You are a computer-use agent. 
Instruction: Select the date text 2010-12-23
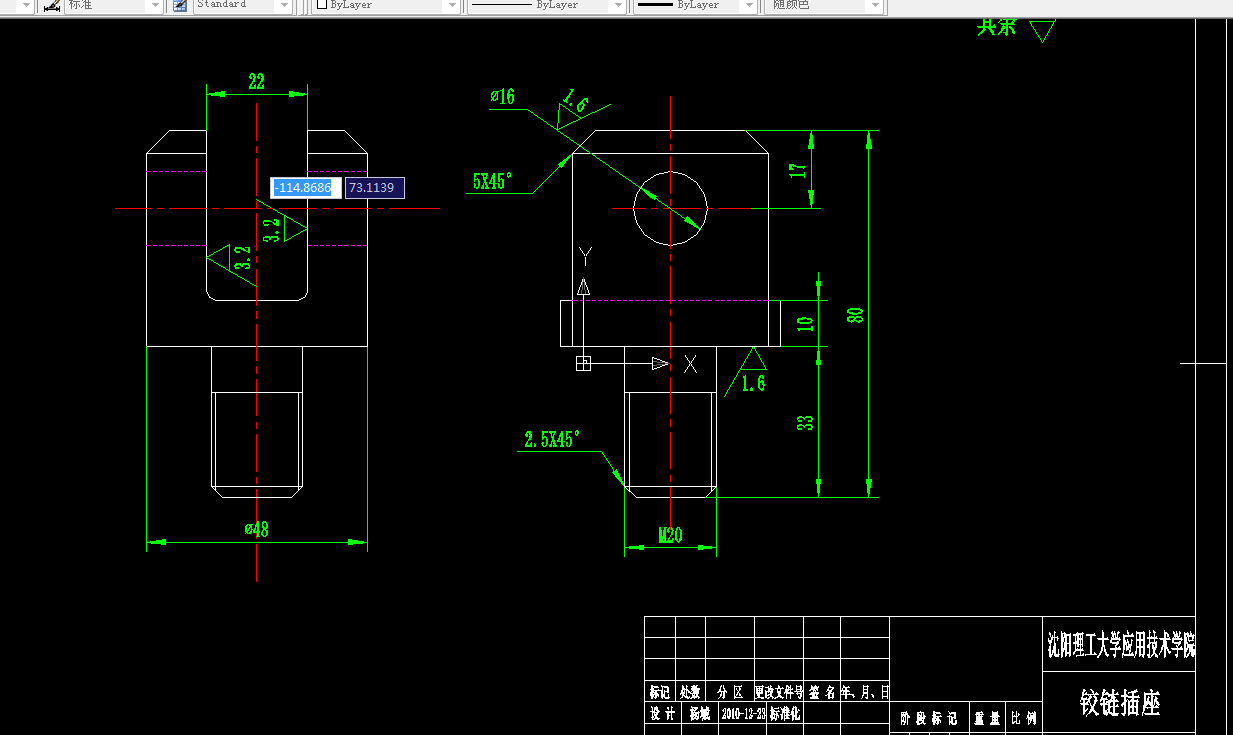coord(743,715)
